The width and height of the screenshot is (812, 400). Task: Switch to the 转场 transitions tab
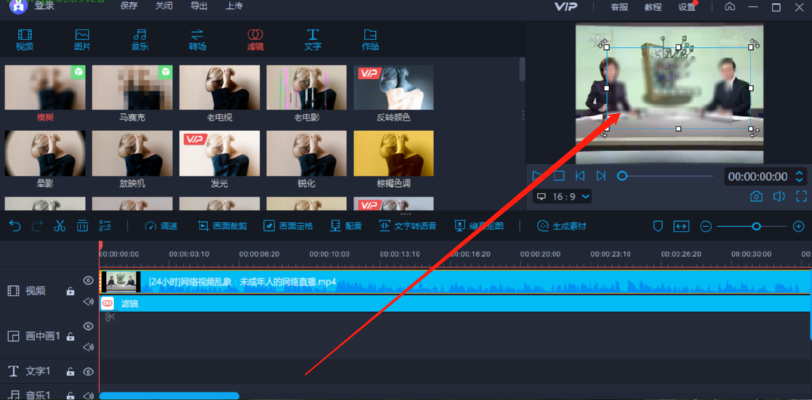pos(198,40)
